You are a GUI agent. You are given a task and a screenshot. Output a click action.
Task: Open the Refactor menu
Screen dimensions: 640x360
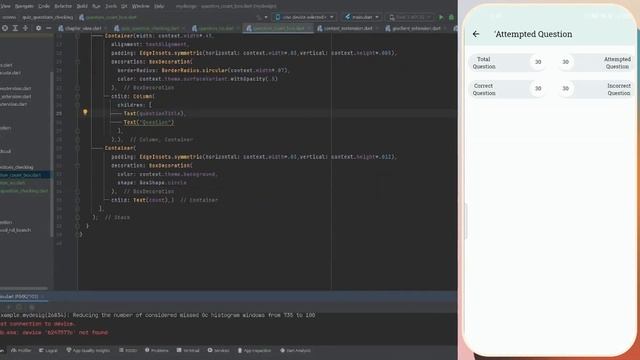point(63,6)
